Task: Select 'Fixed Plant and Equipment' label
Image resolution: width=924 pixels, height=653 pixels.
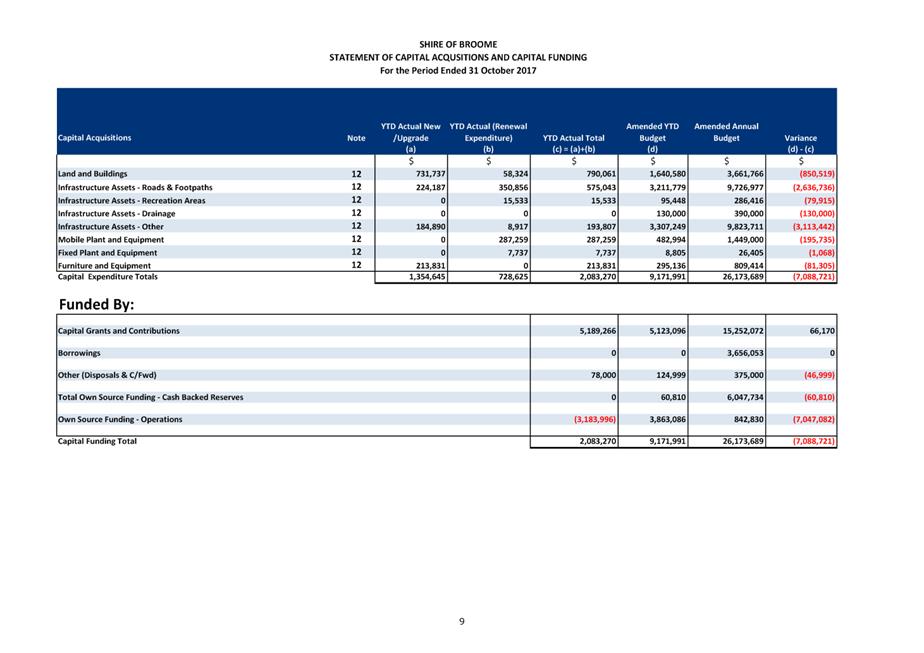Action: tap(107, 252)
